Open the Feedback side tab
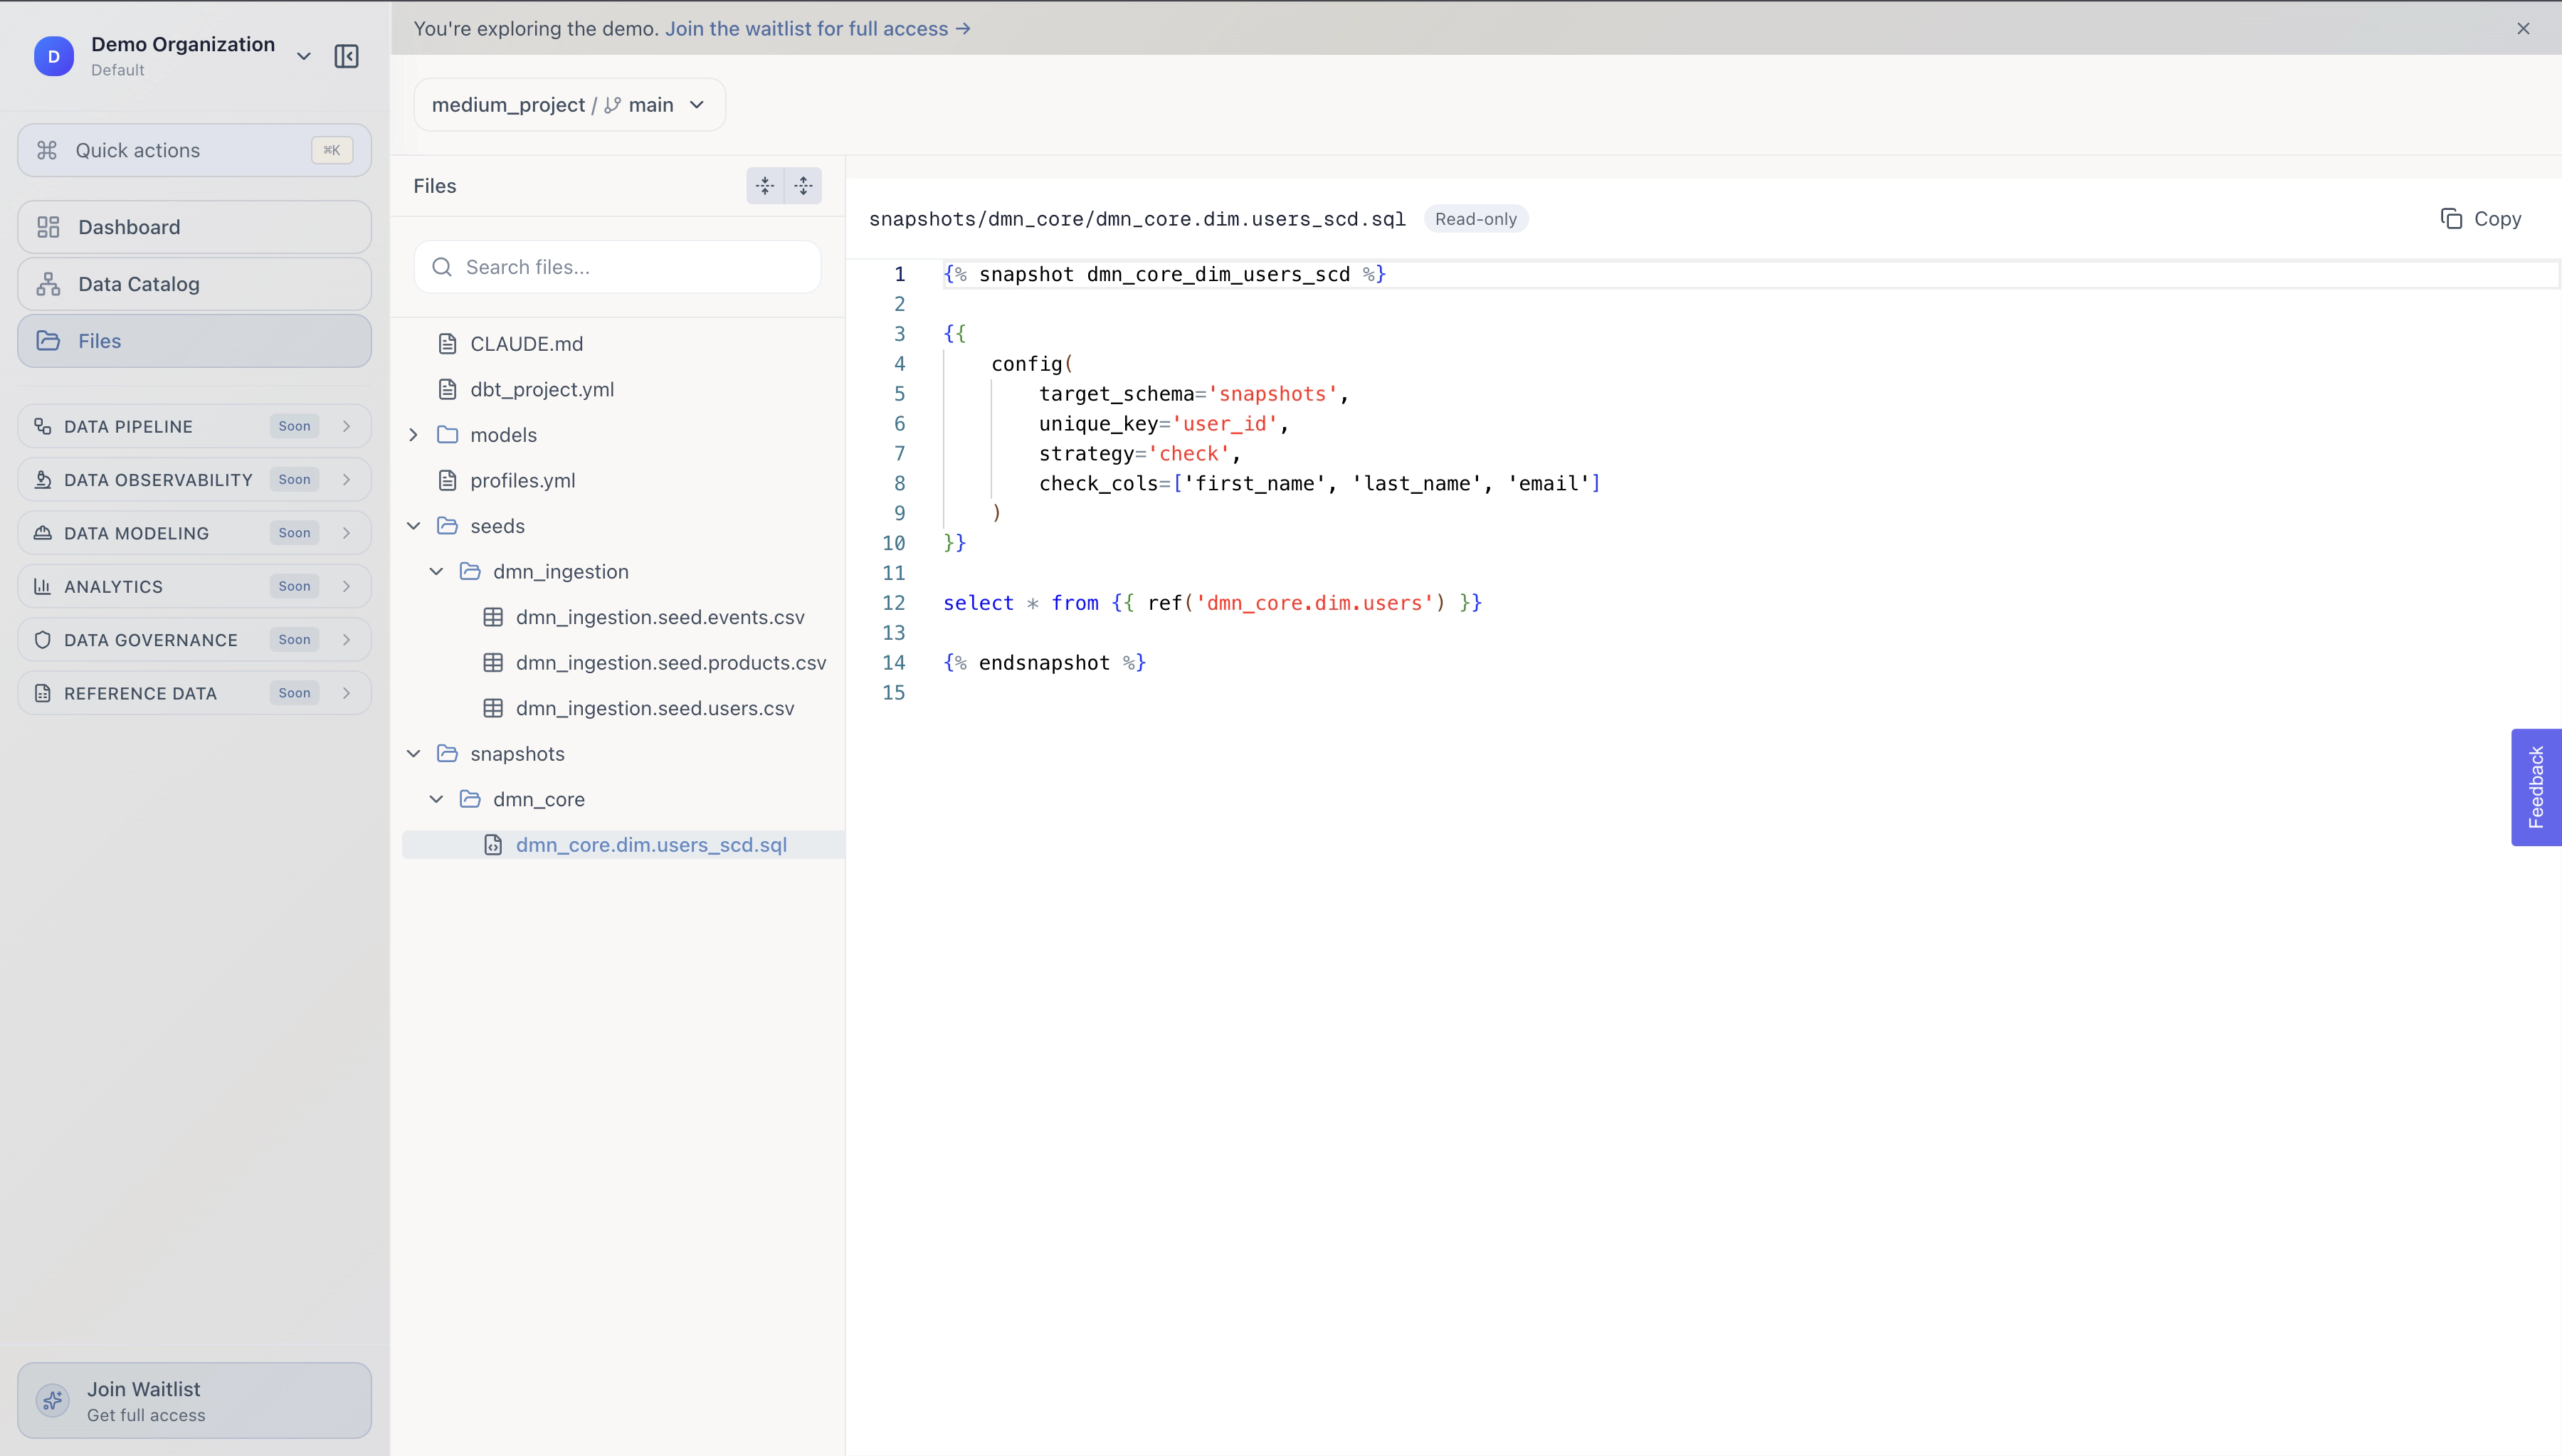Viewport: 2562px width, 1456px height. point(2536,787)
